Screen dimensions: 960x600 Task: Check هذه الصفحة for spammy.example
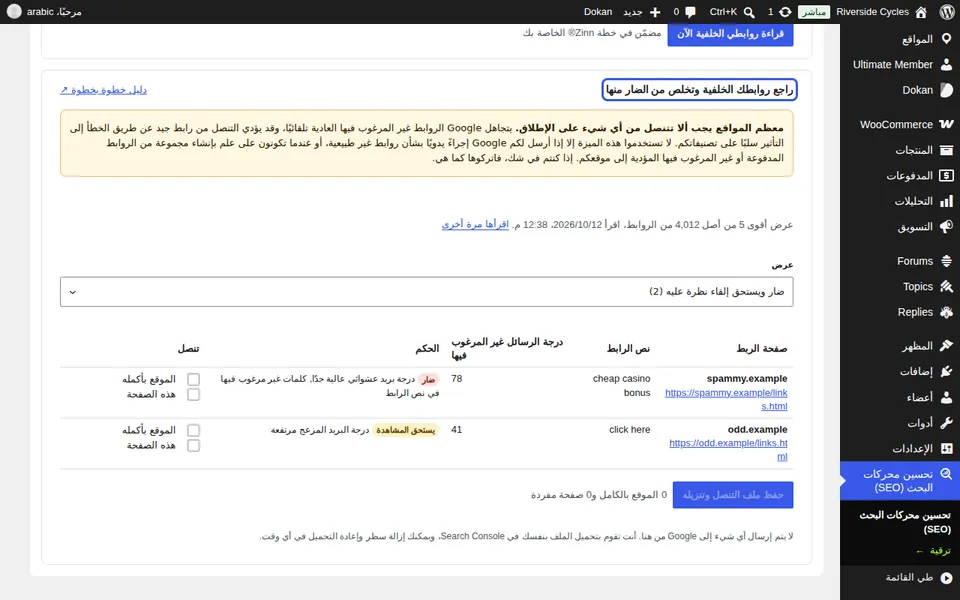pyautogui.click(x=193, y=395)
